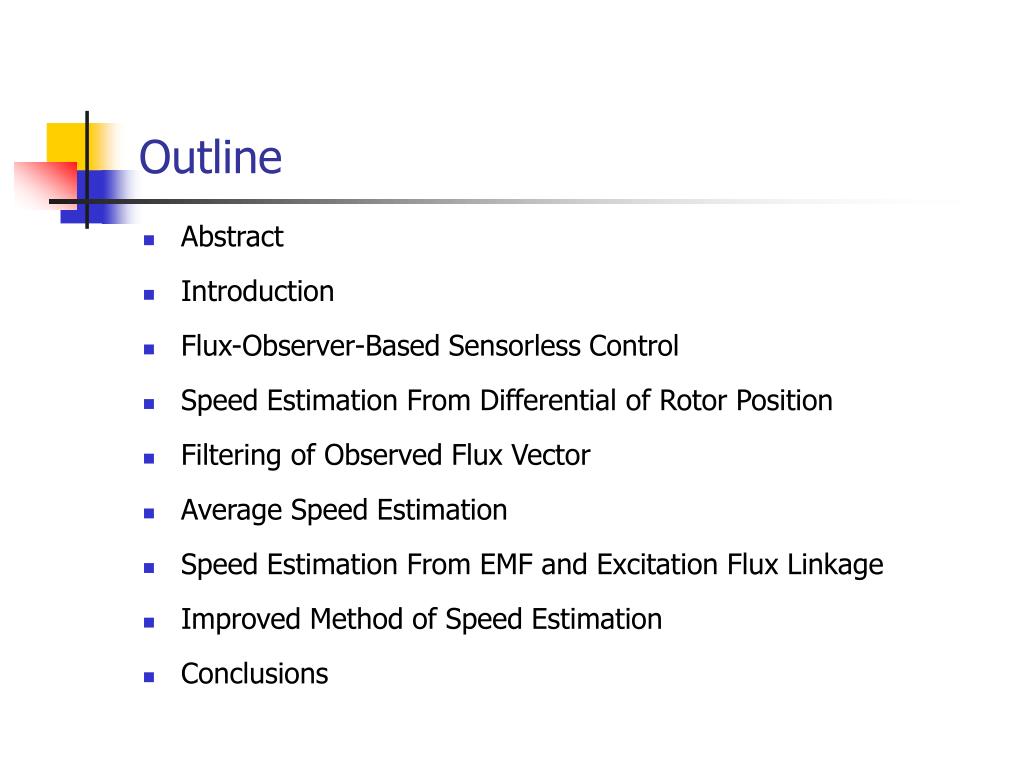The image size is (1024, 768).
Task: Select Filtering of Observed Flux Vector
Action: pyautogui.click(x=385, y=455)
